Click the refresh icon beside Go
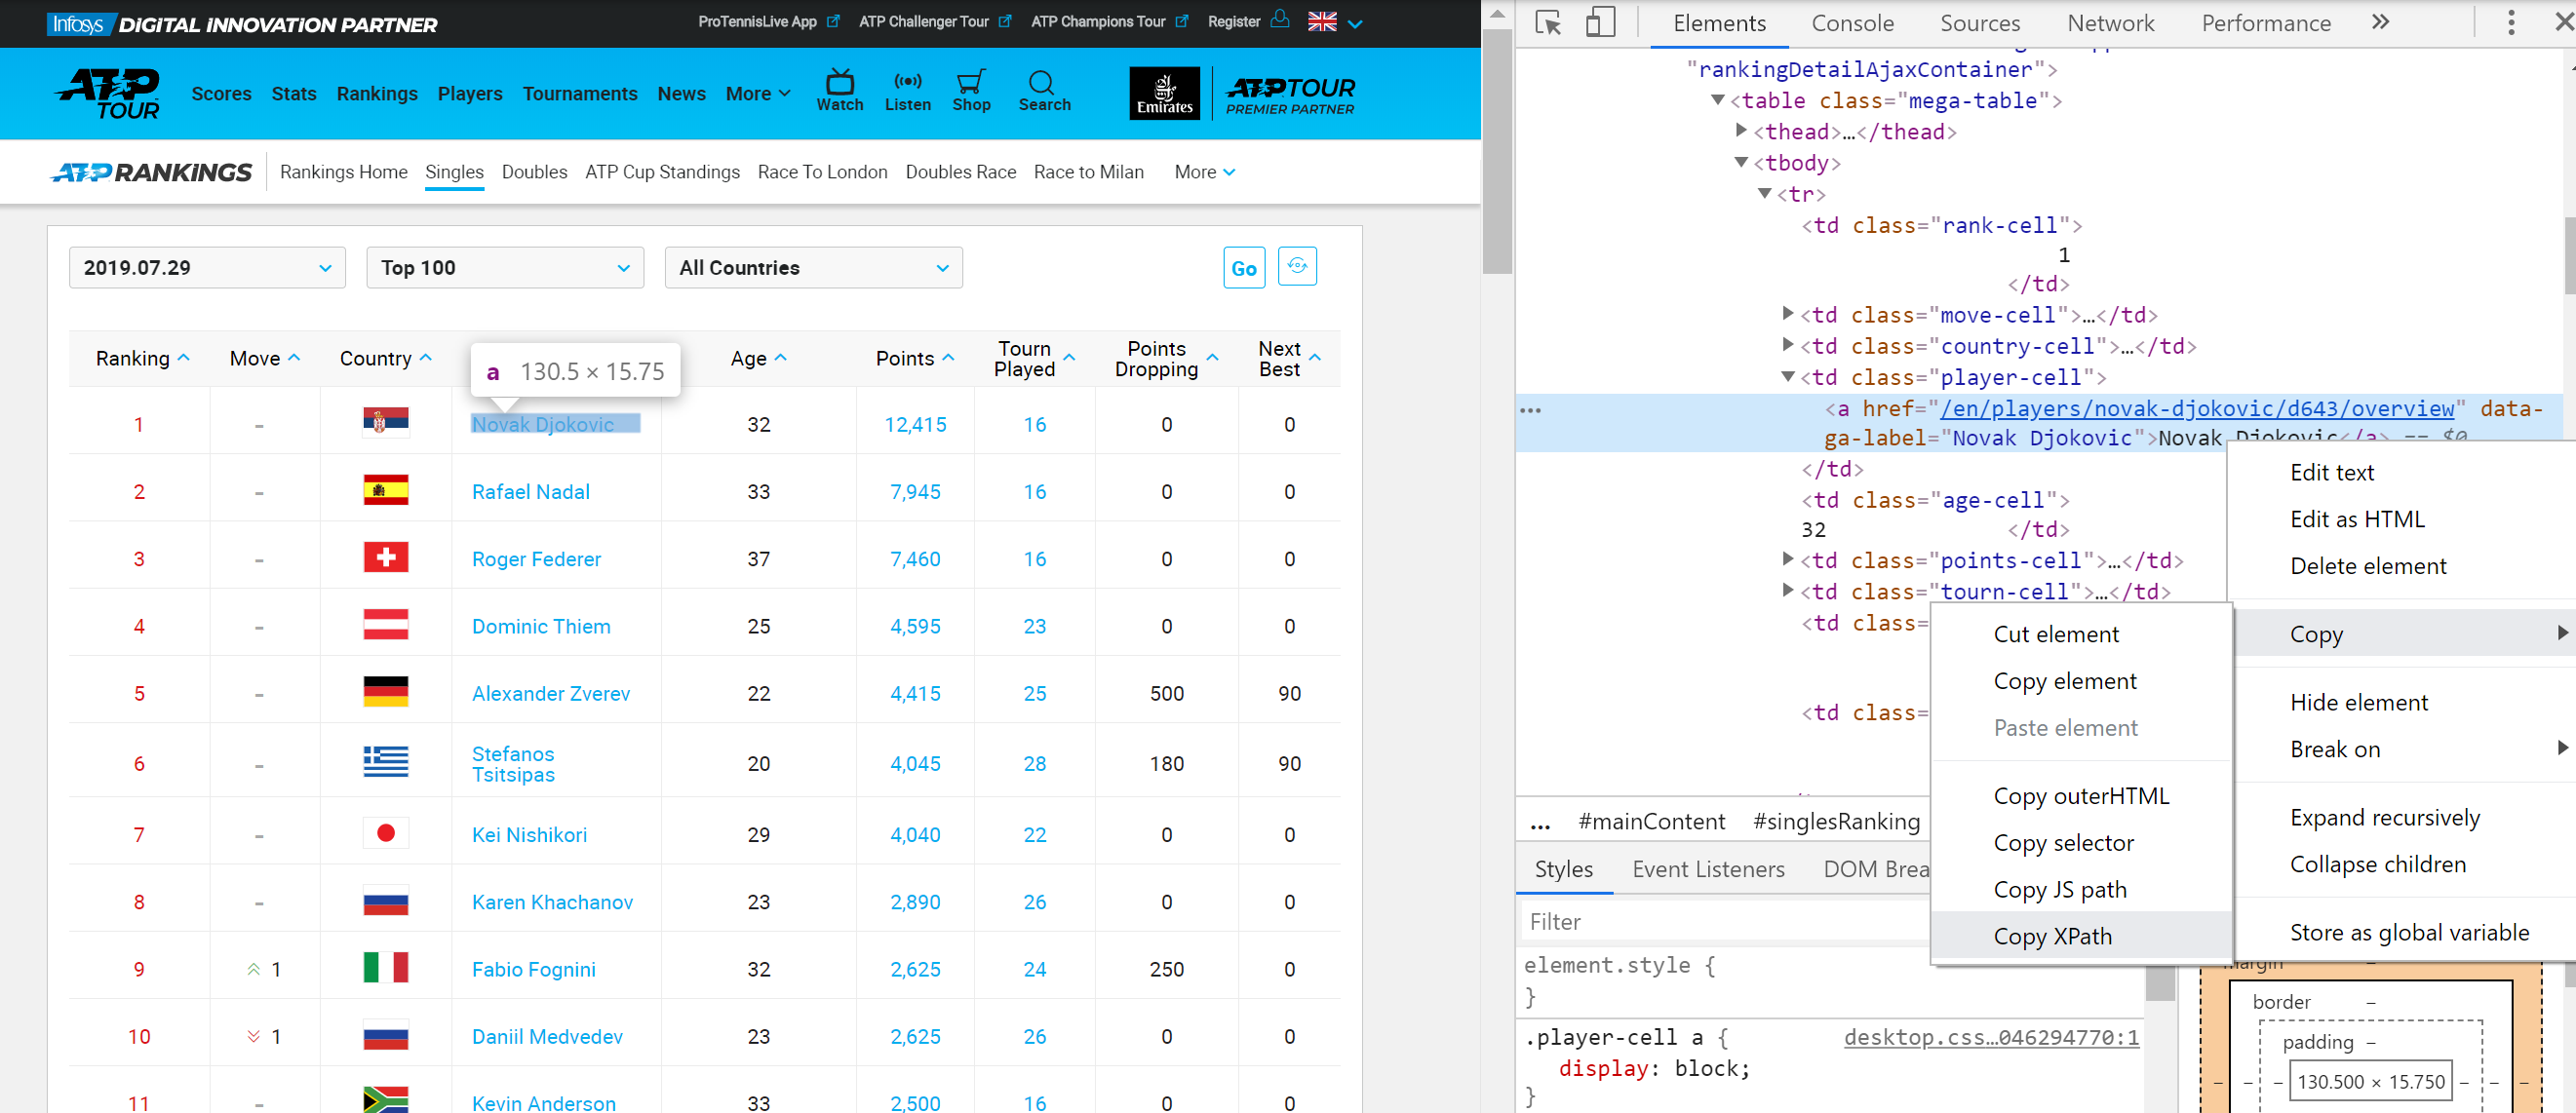Viewport: 2576px width, 1113px height. 1297,266
